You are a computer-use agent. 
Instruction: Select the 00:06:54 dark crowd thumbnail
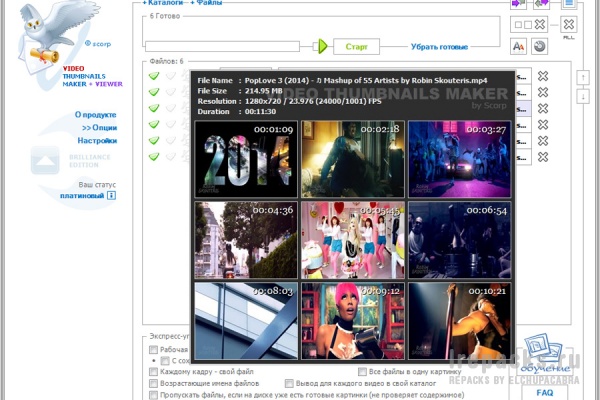tap(460, 240)
